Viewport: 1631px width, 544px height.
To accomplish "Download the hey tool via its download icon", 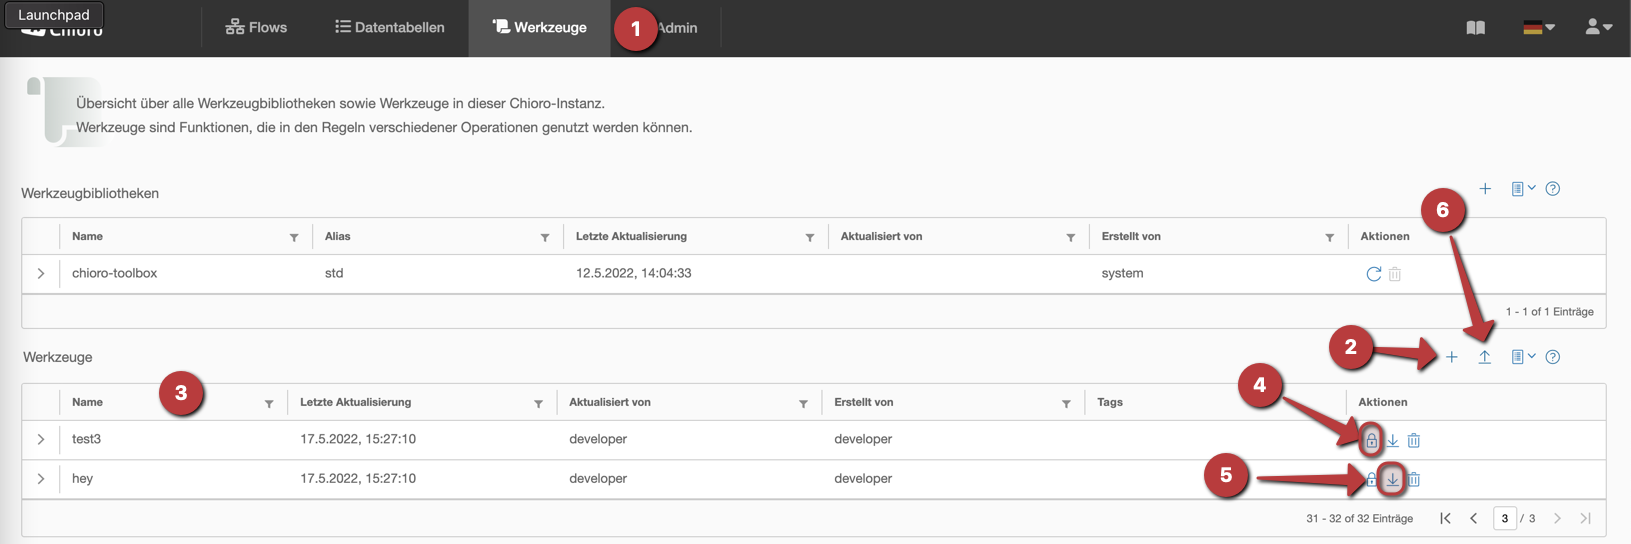I will click(1392, 479).
